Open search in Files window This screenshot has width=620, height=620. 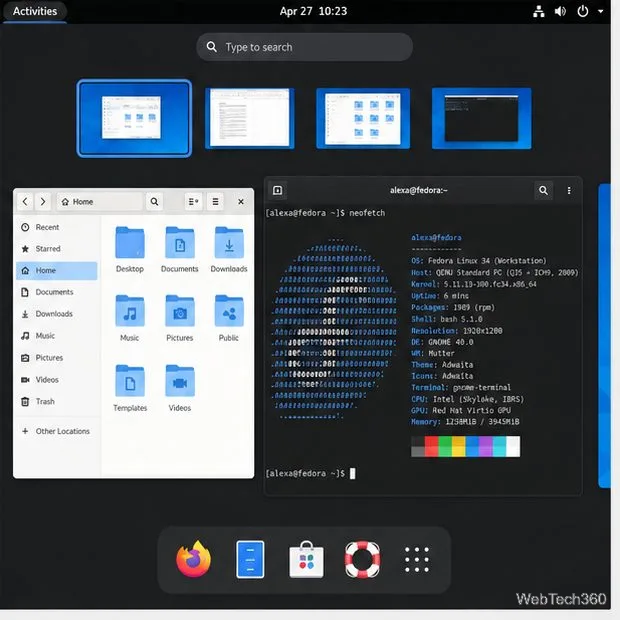[x=154, y=202]
